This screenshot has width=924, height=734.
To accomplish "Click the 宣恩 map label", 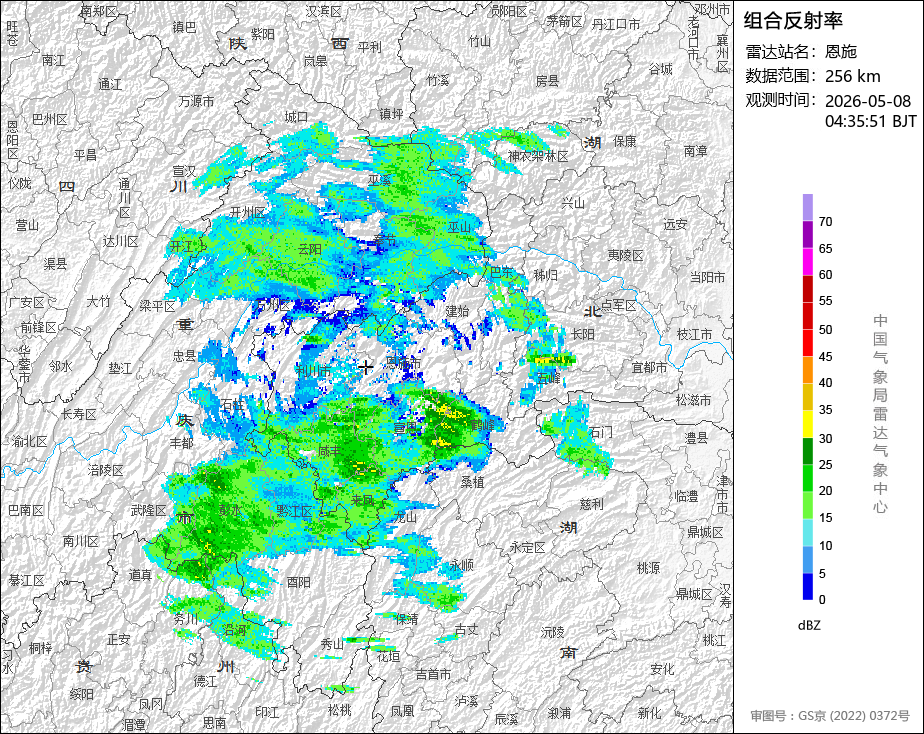I will point(405,427).
